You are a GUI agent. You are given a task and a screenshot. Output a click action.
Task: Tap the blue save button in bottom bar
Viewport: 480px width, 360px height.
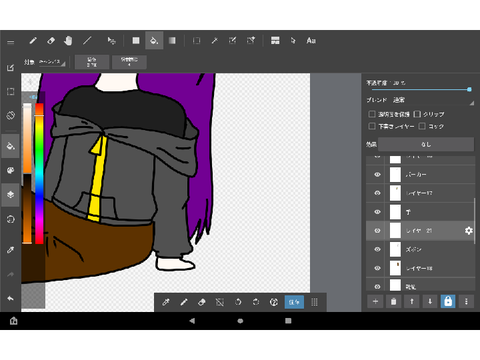tap(294, 302)
